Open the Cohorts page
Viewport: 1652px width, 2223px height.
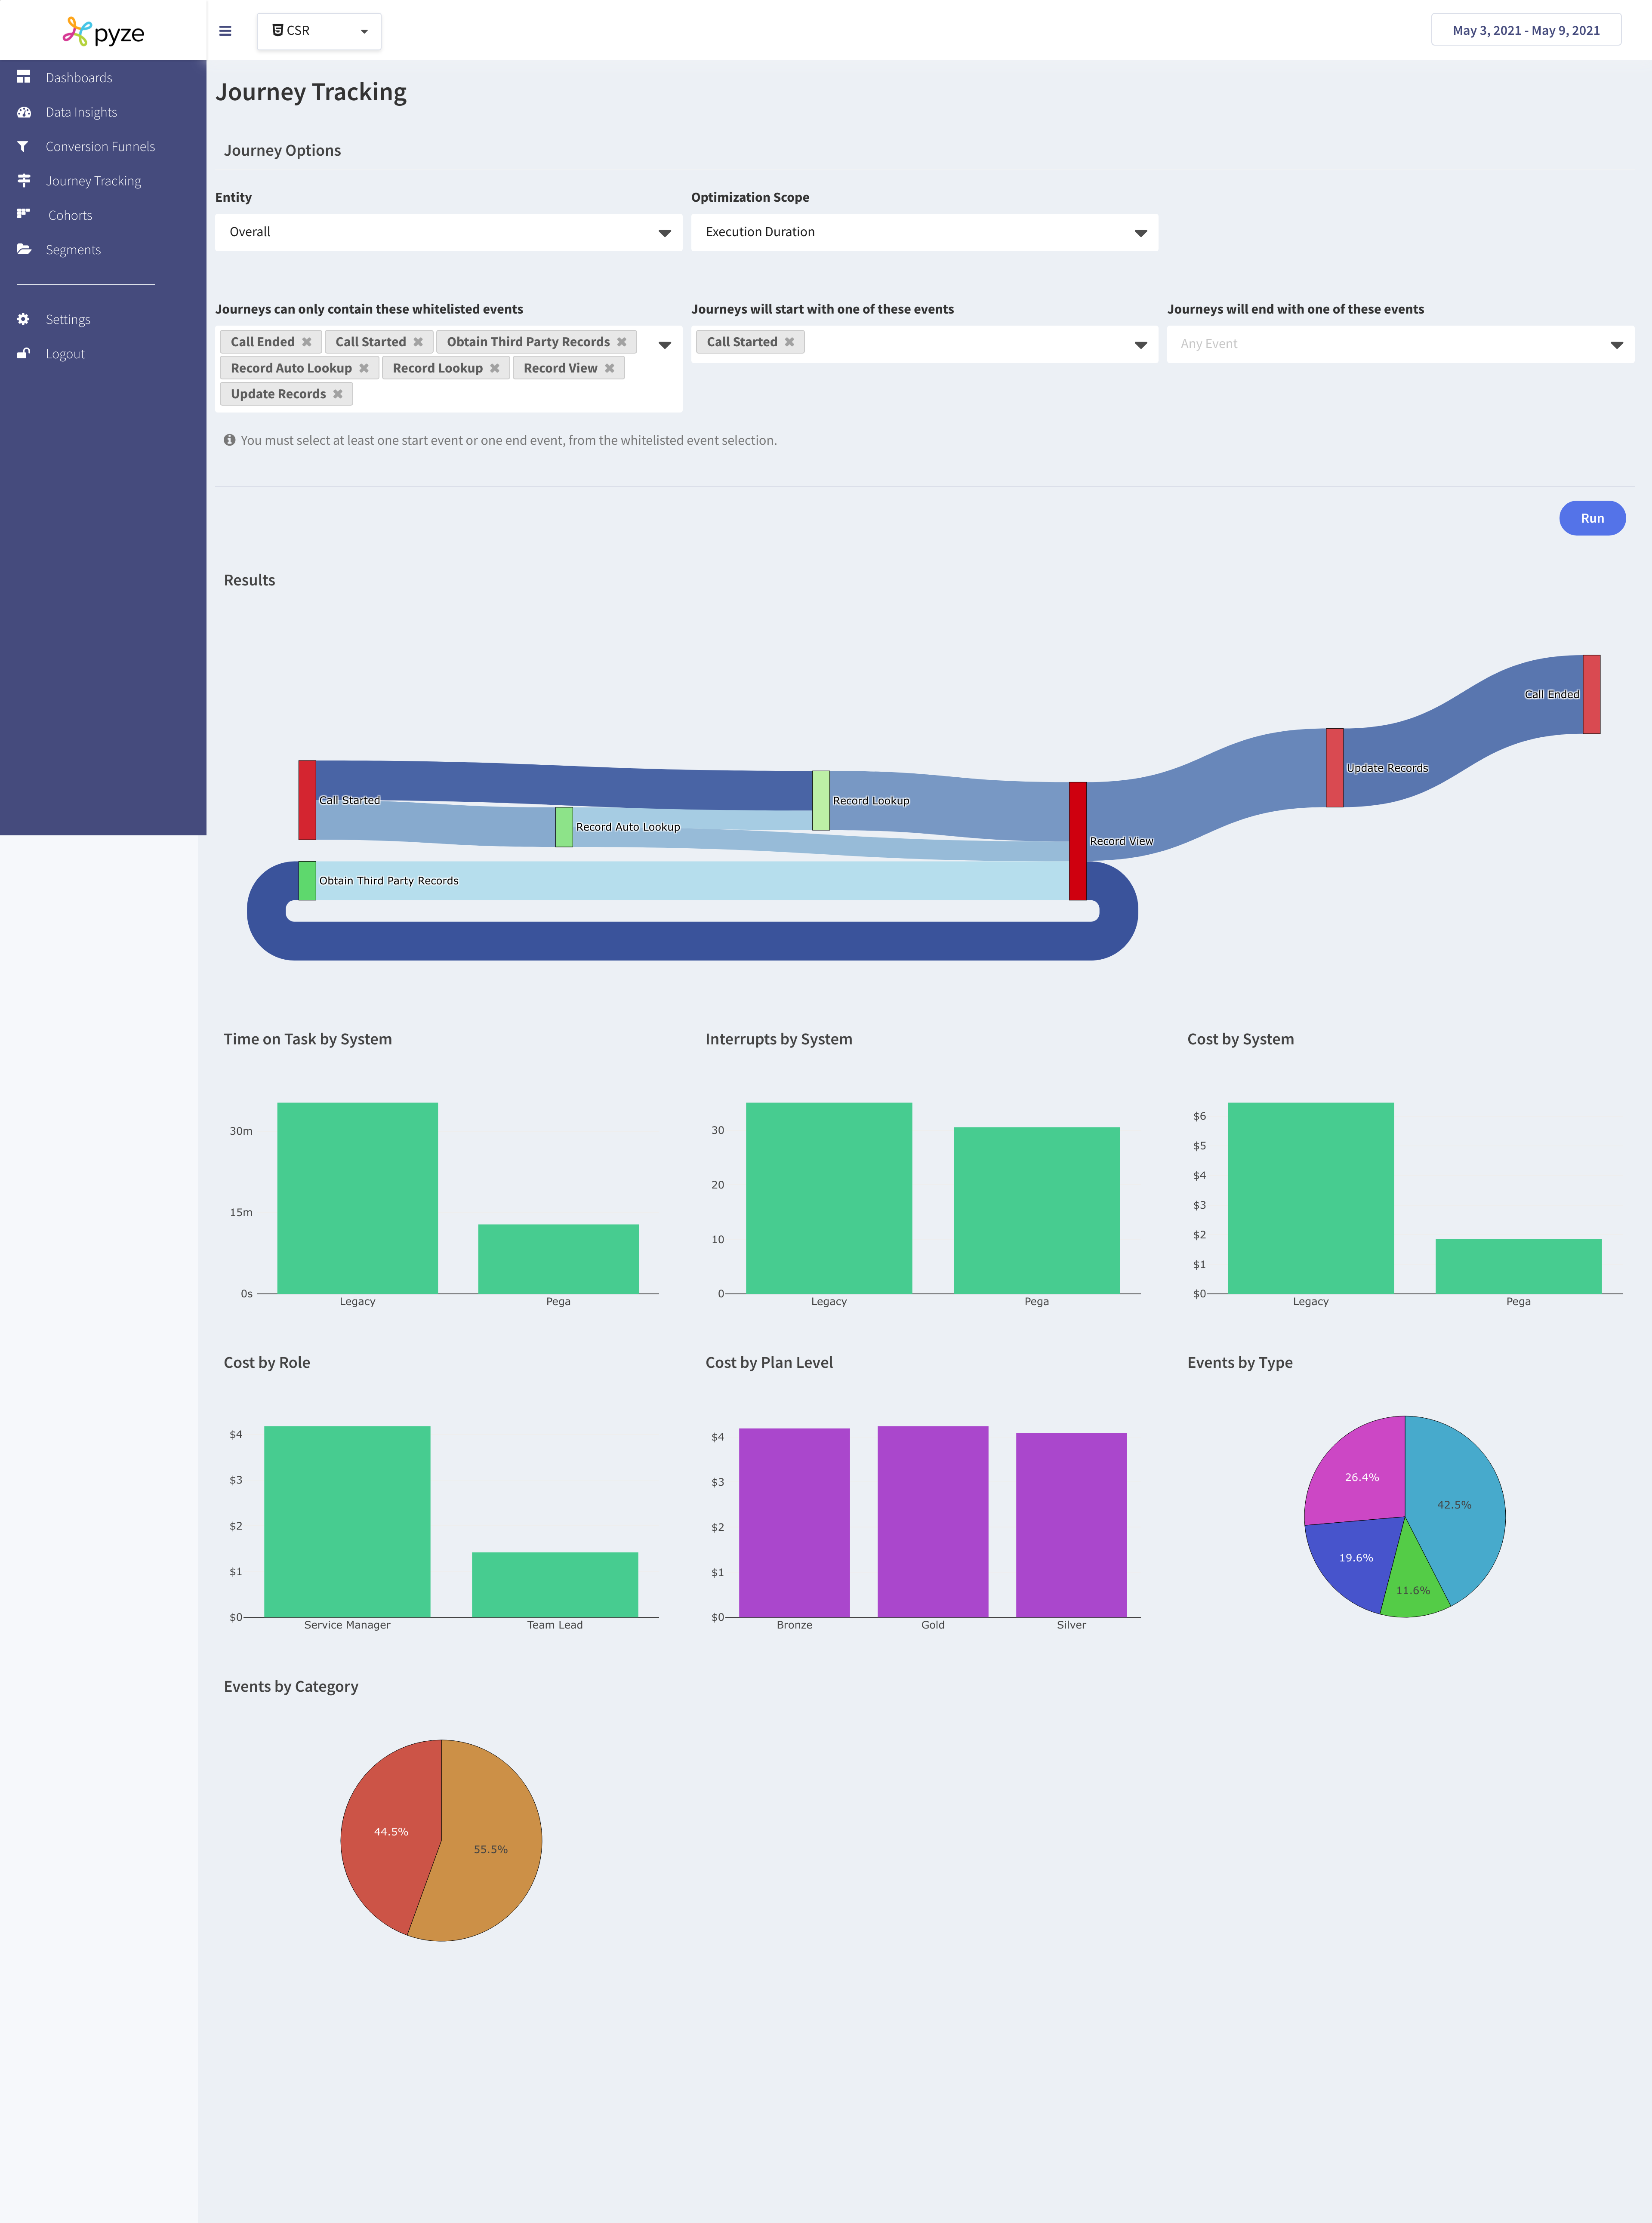pos(70,215)
